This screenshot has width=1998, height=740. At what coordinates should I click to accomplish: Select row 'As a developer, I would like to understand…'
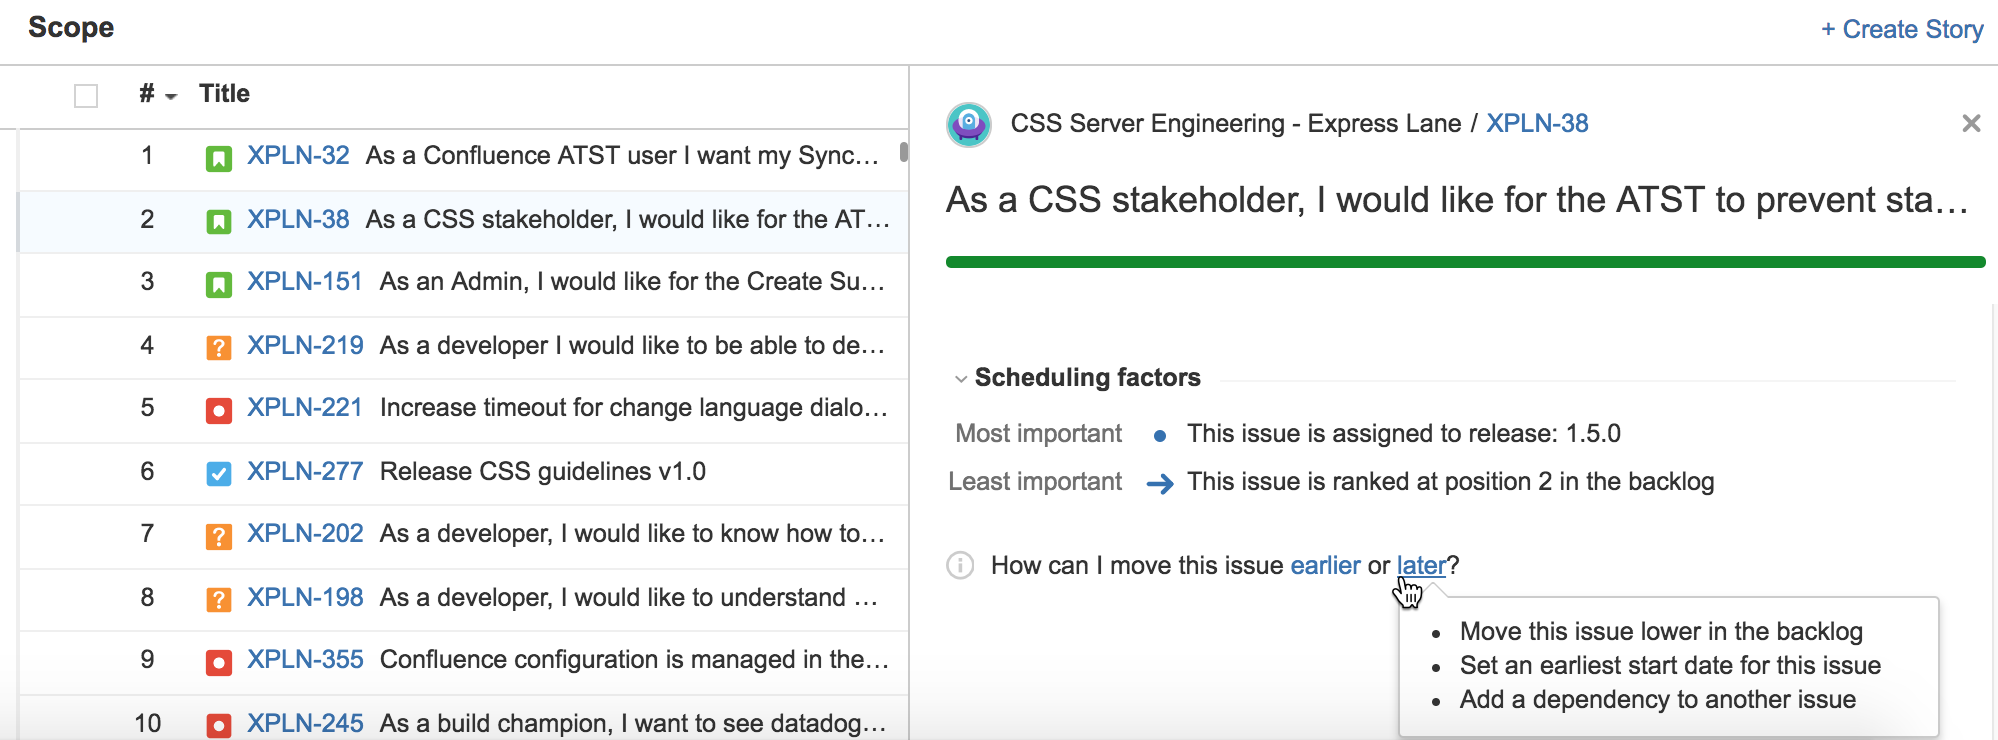(x=463, y=599)
